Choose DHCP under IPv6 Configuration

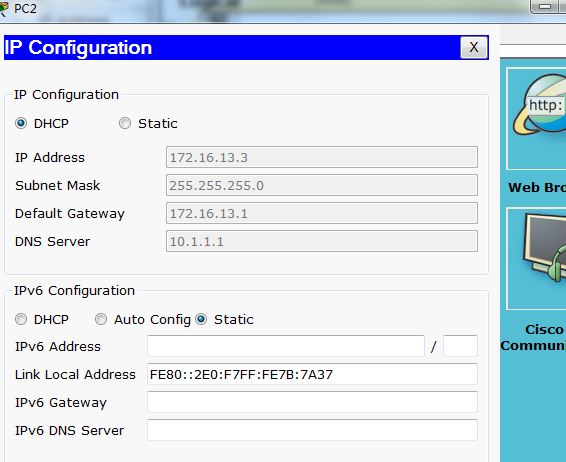(x=21, y=319)
